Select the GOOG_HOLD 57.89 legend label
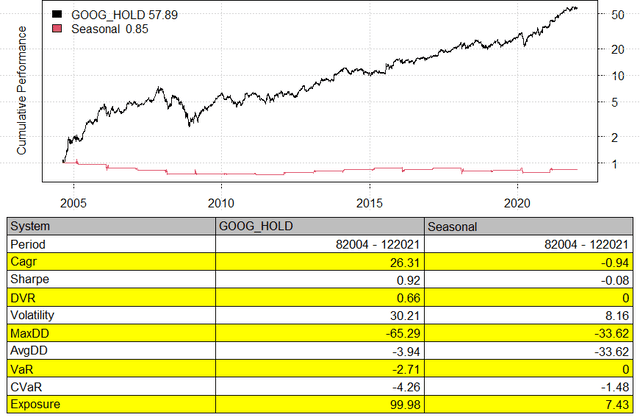The image size is (640, 420). (124, 15)
